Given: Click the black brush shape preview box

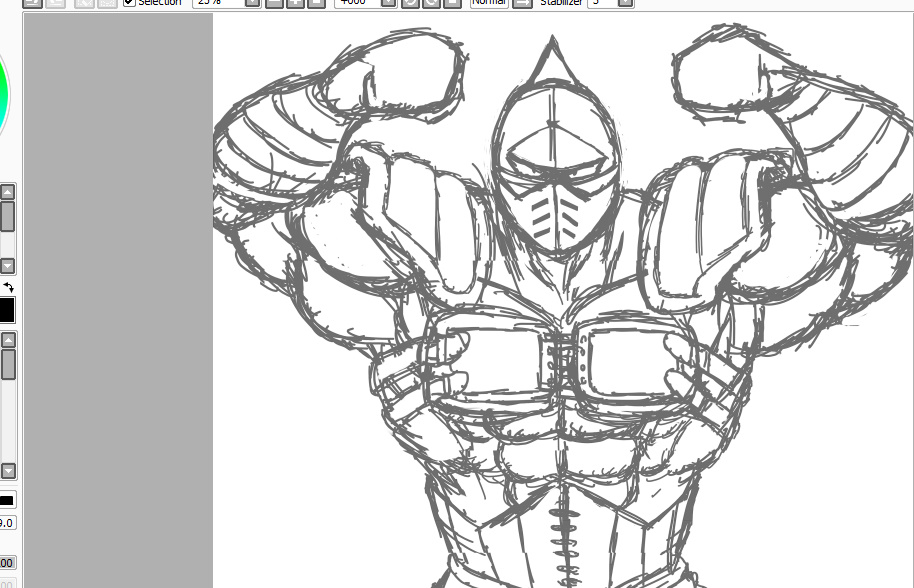Looking at the screenshot, I should [7, 500].
